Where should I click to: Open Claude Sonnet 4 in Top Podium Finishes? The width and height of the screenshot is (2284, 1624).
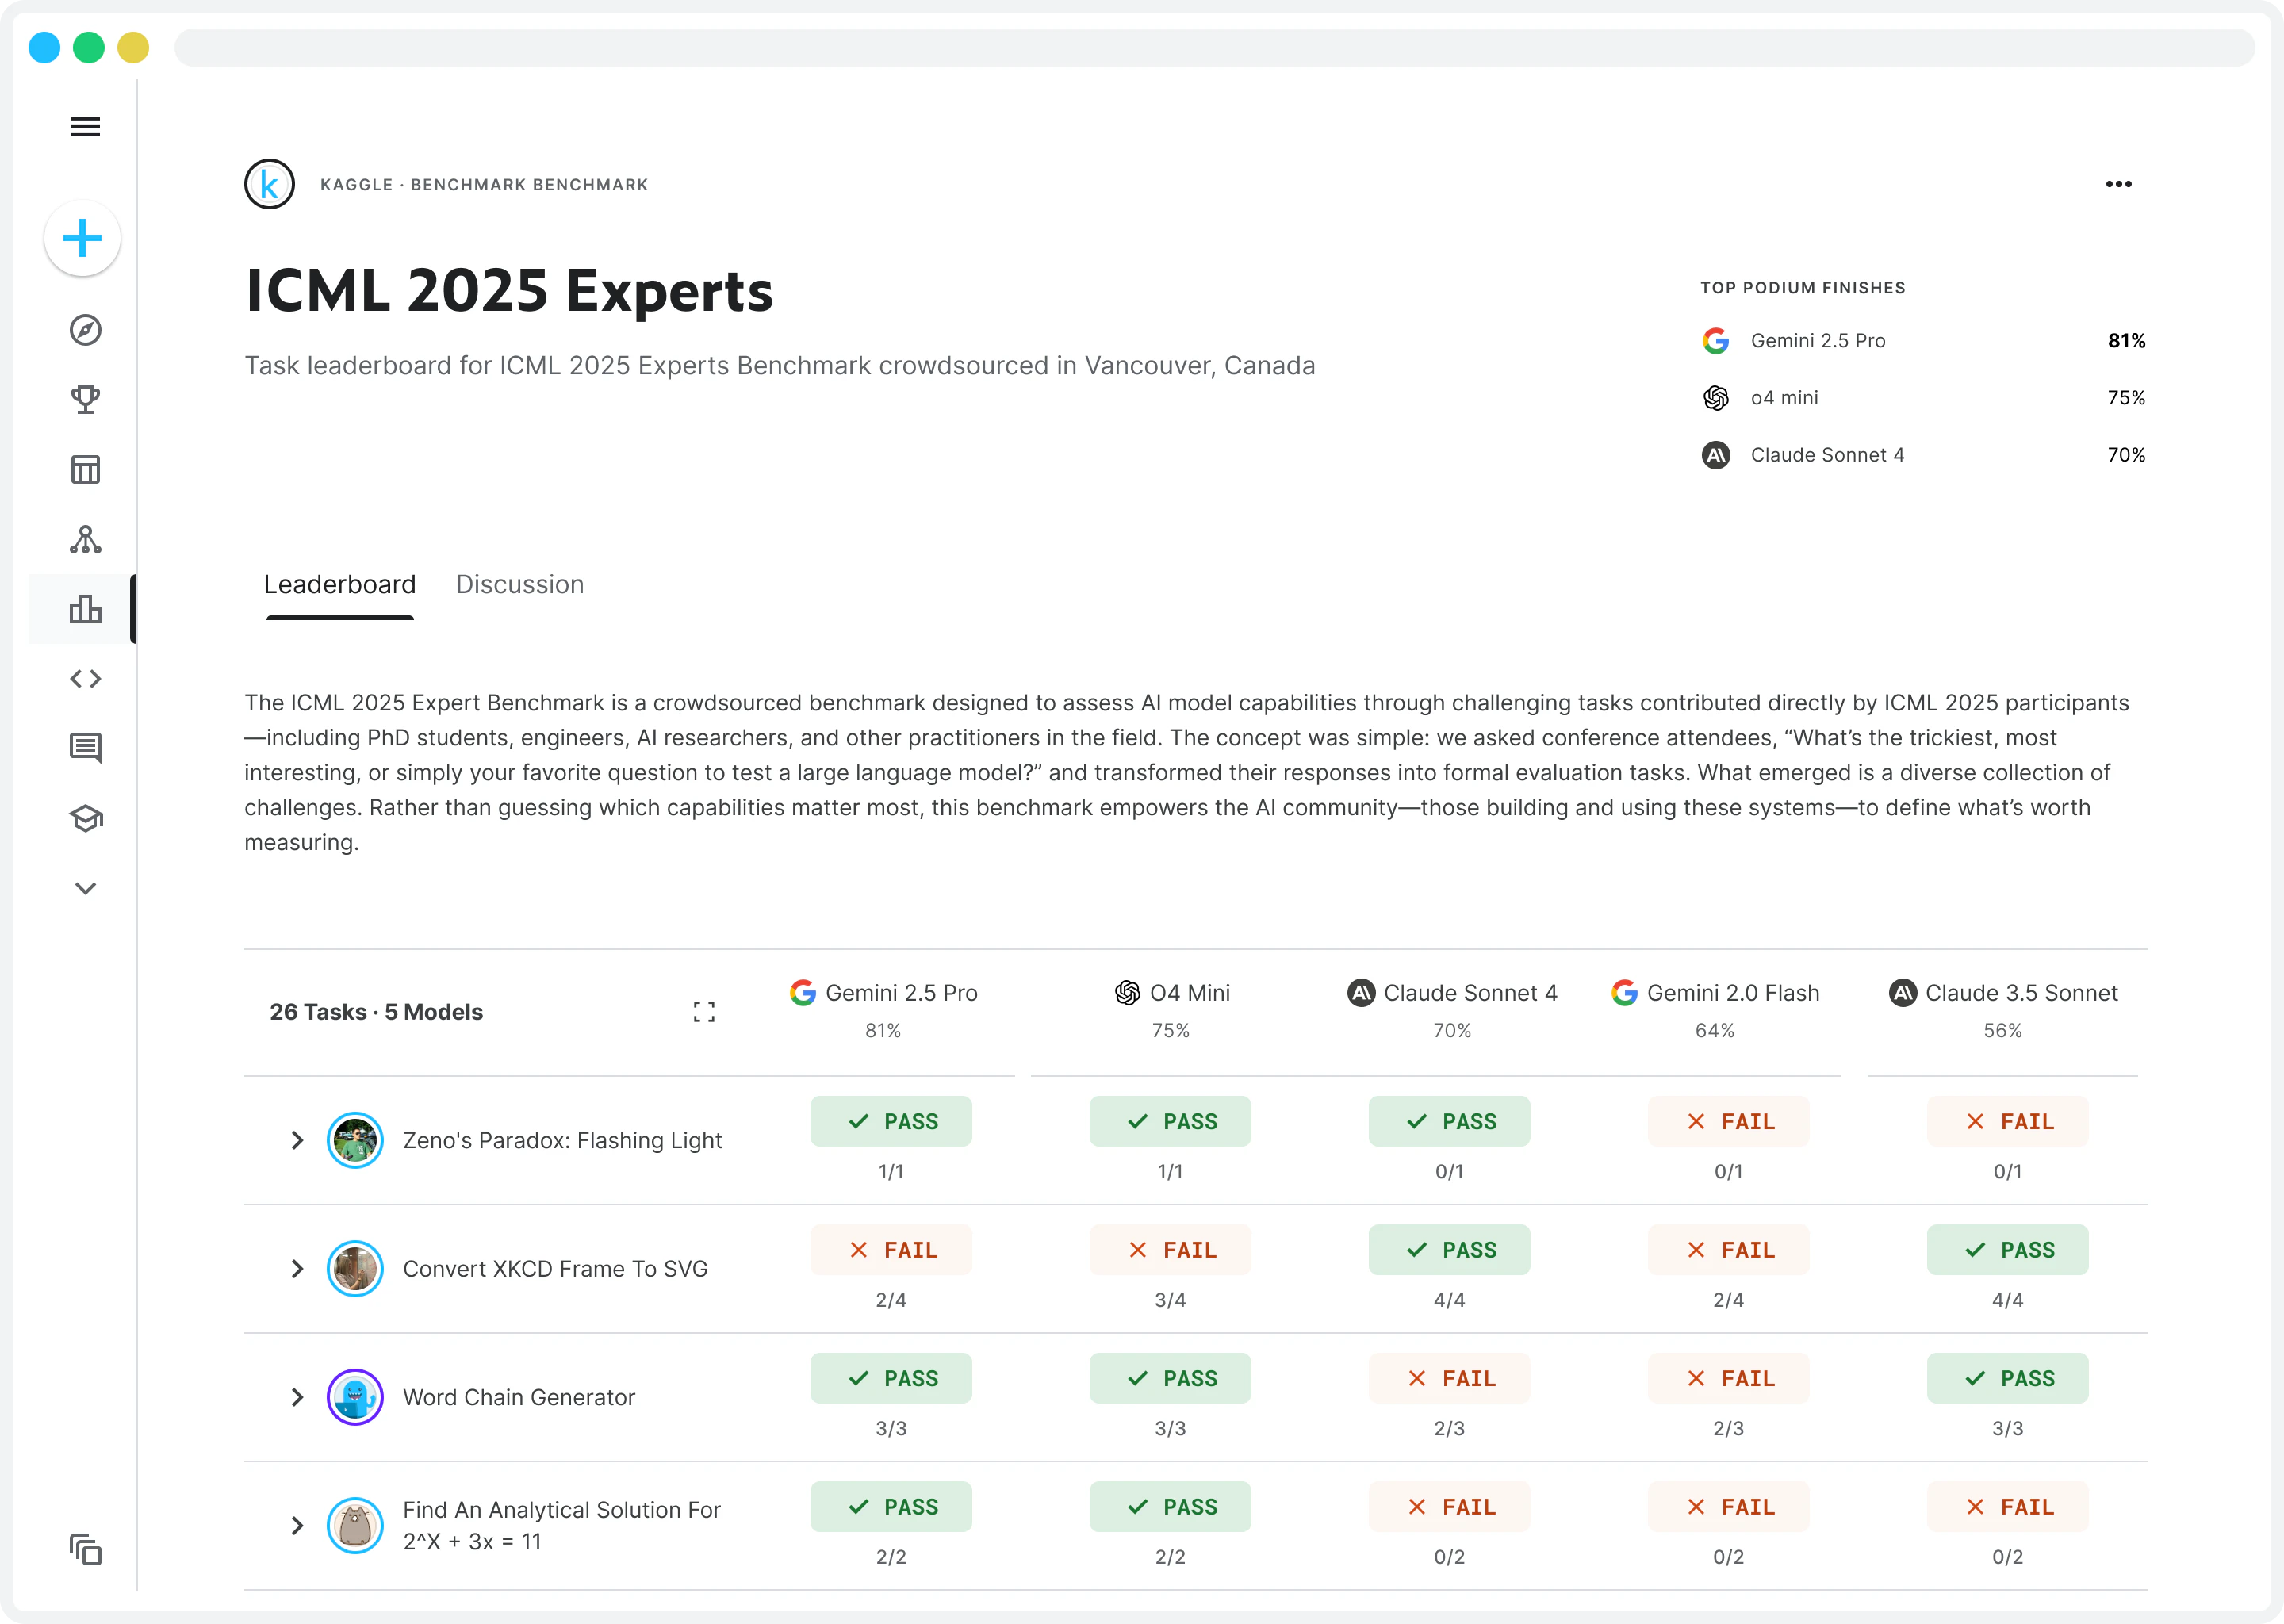tap(1827, 455)
